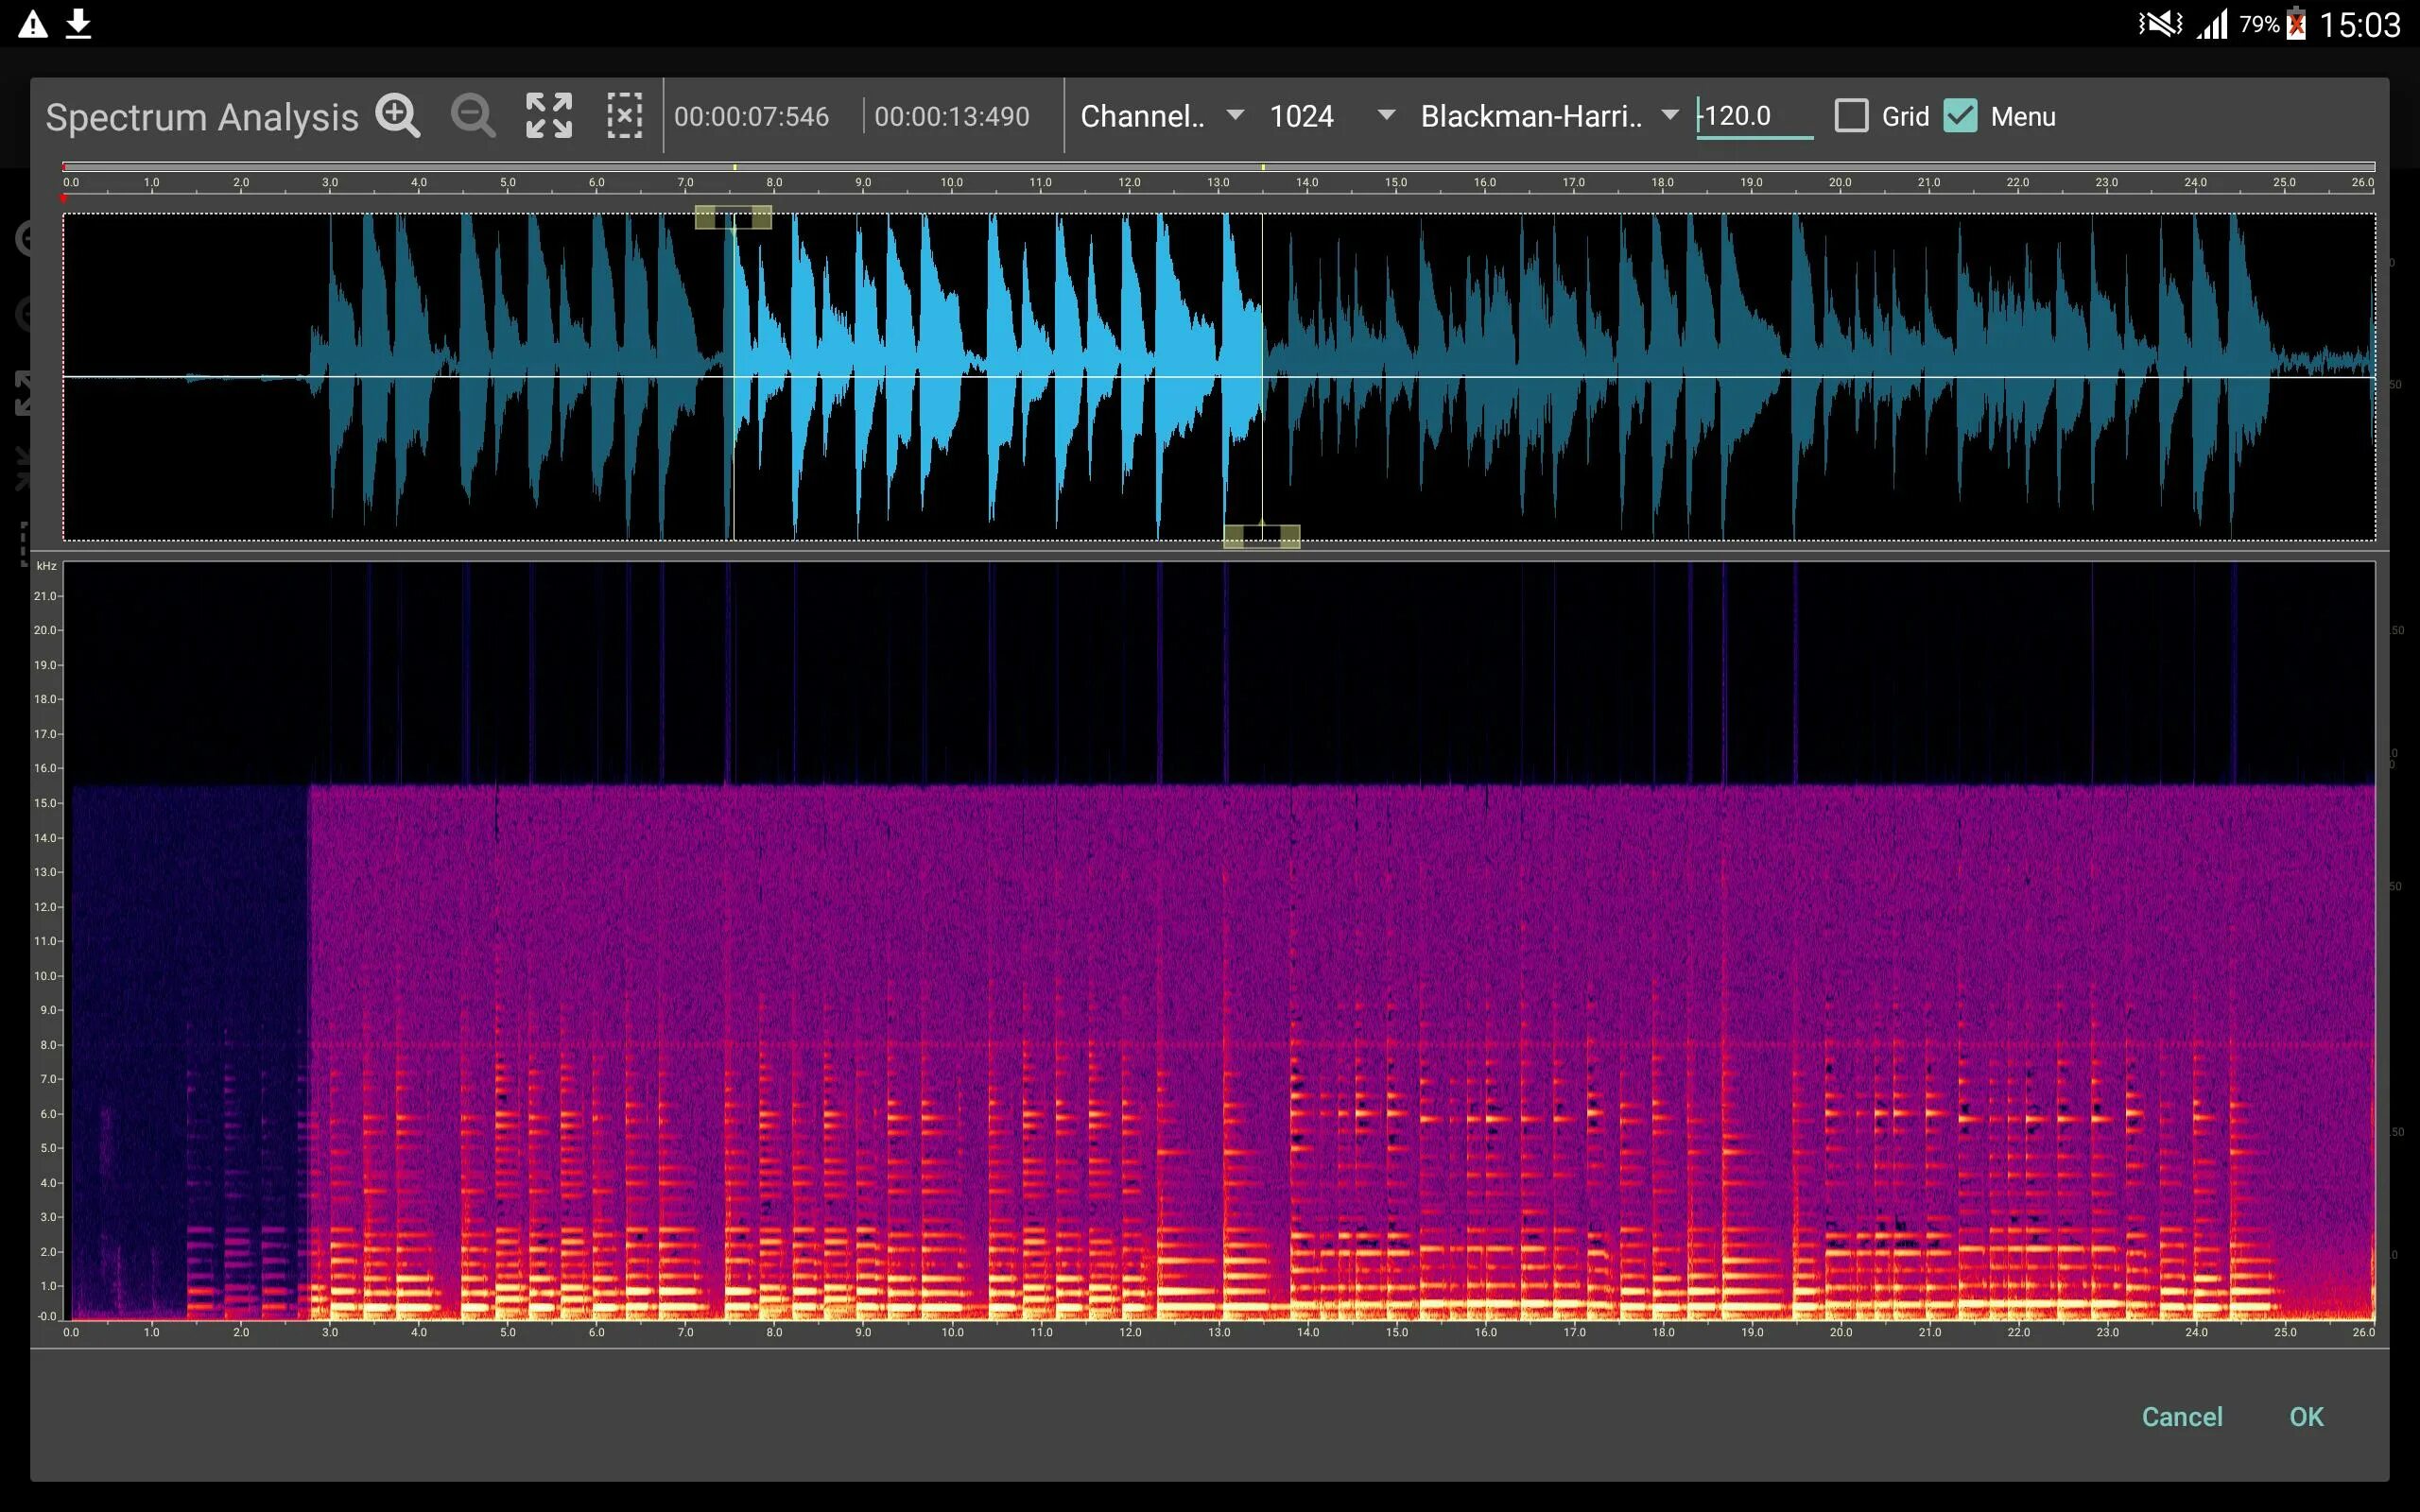This screenshot has width=2420, height=1512.
Task: Click the selection start time 00:00:07:546
Action: (751, 116)
